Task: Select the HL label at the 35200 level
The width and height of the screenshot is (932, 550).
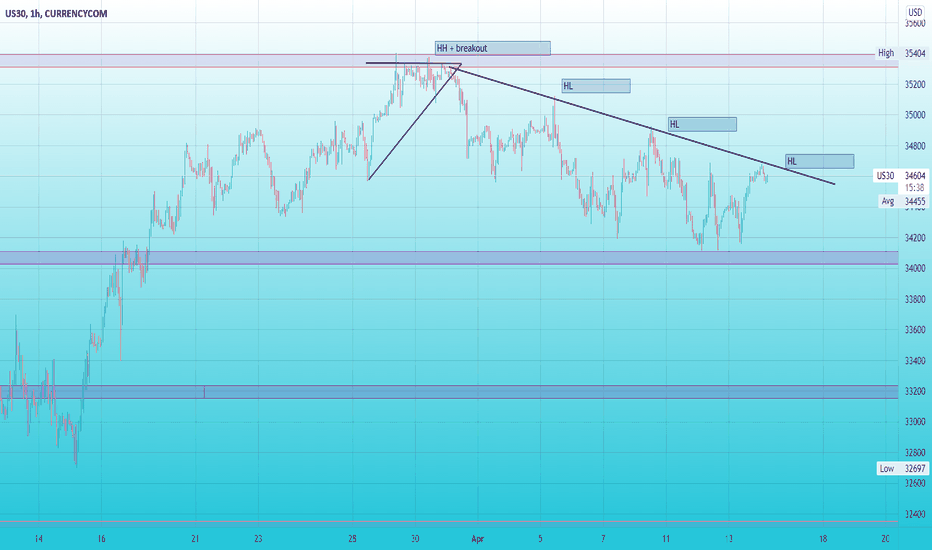Action: (596, 86)
